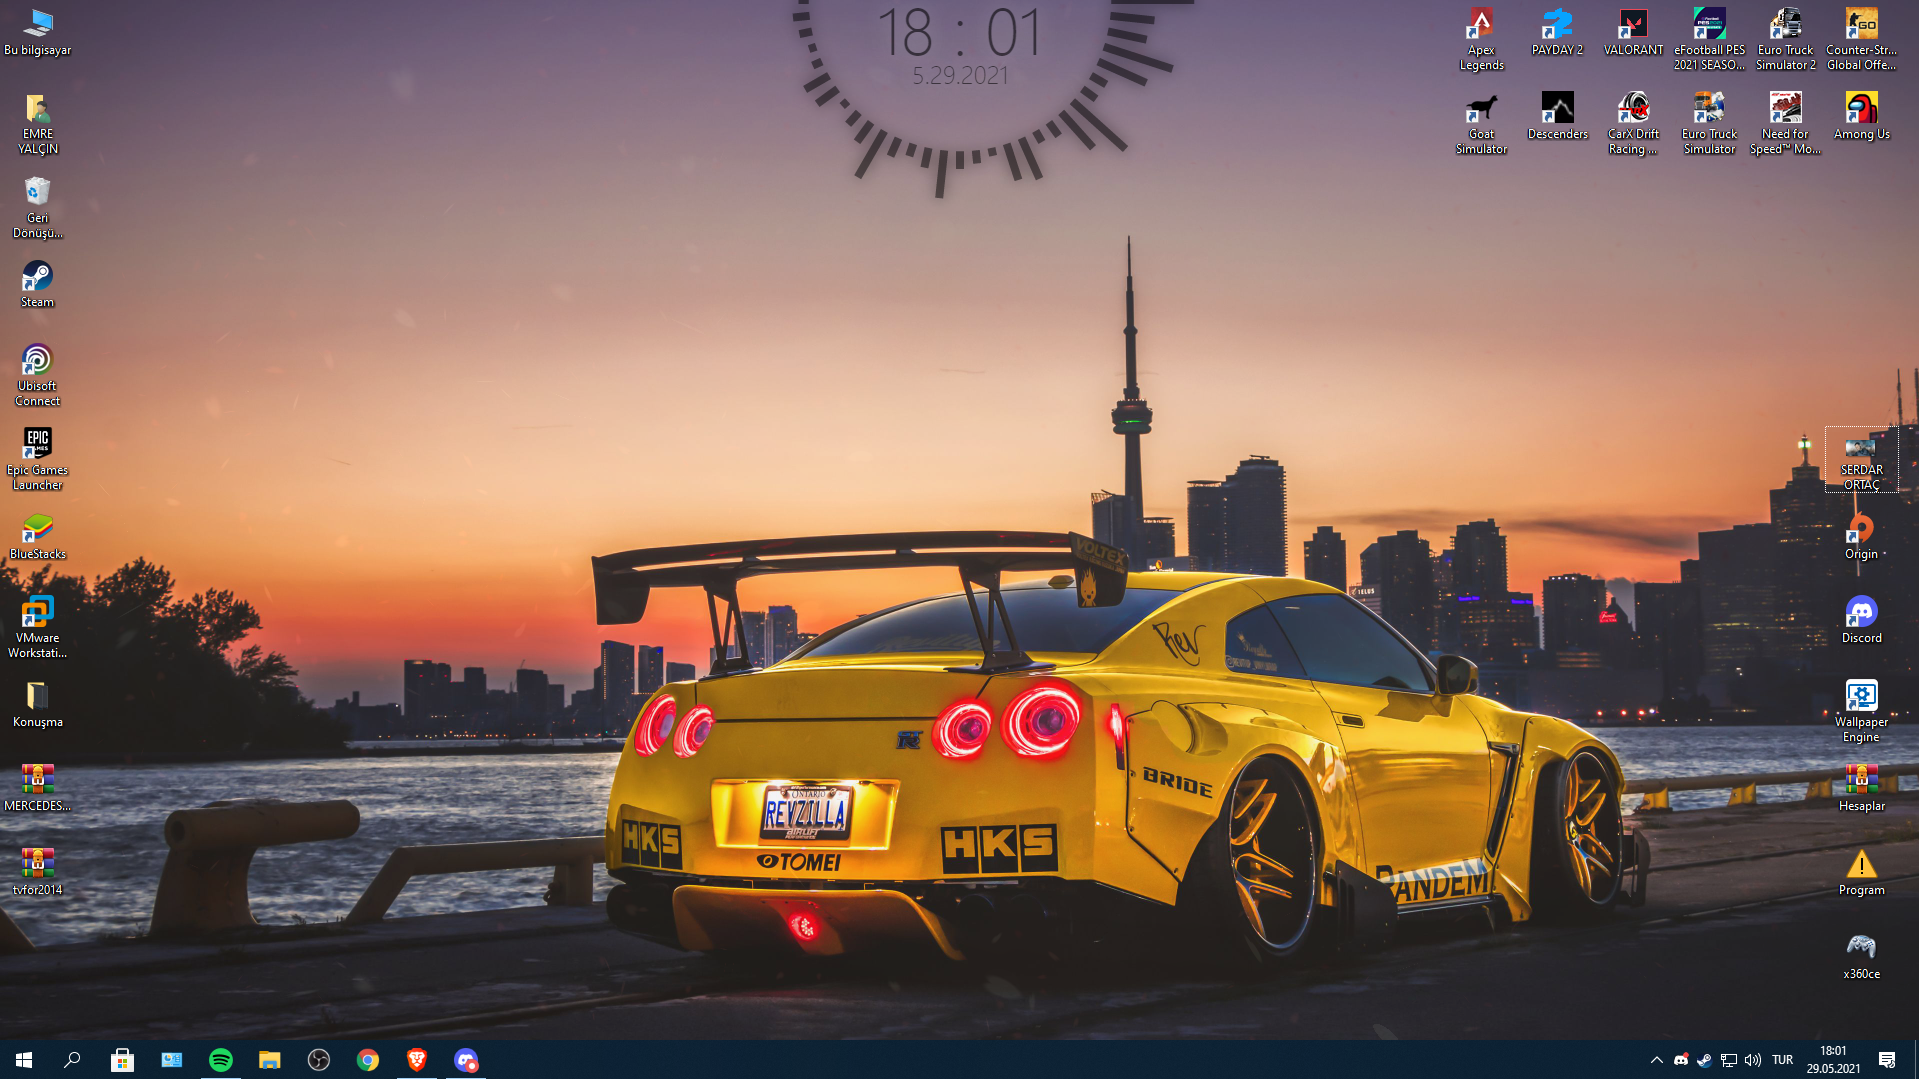Select the MERCEDES archive file

(37, 788)
